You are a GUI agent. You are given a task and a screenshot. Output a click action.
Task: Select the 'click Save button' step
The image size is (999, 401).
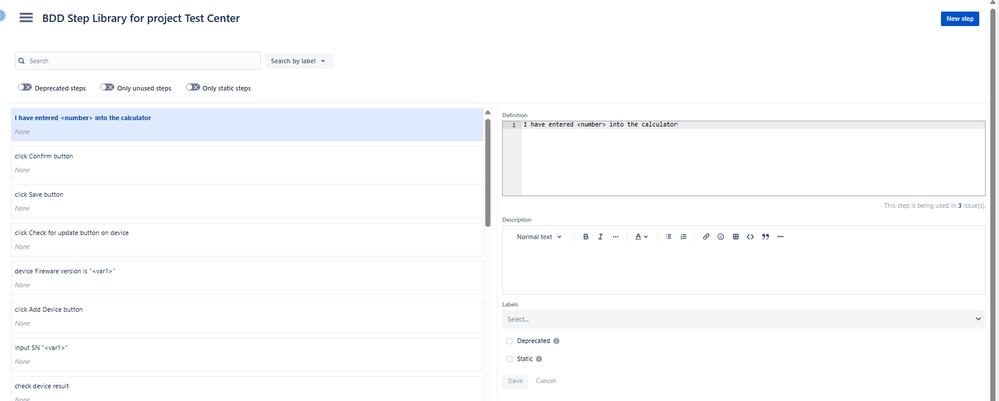pos(247,201)
